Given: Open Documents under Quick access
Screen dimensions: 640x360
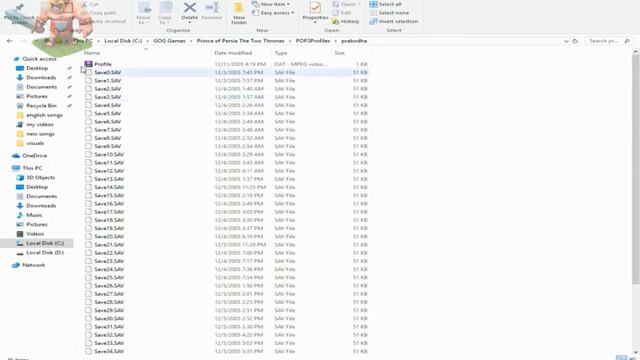Looking at the screenshot, I should coord(41,87).
